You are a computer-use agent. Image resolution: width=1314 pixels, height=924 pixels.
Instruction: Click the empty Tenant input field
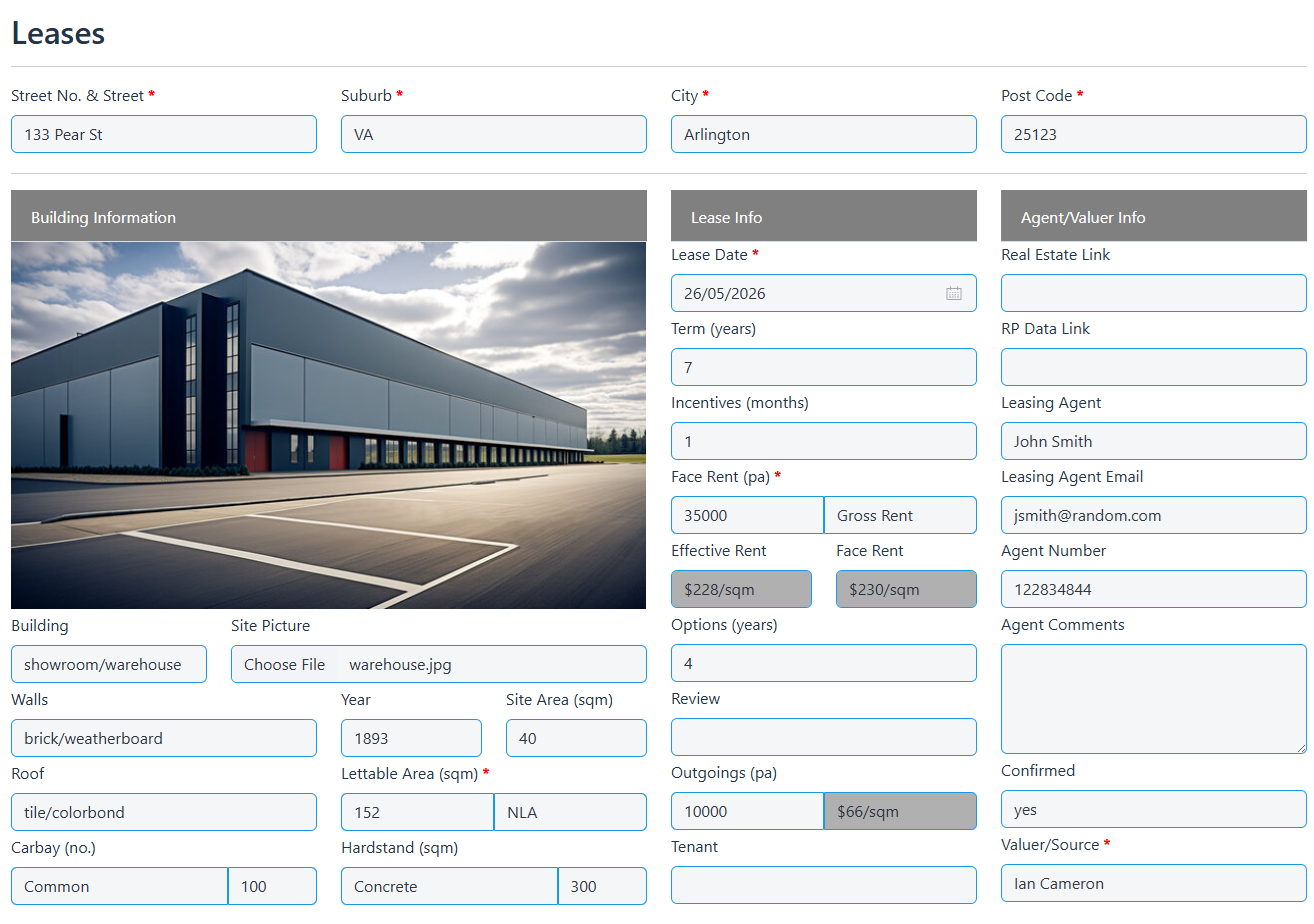click(824, 885)
